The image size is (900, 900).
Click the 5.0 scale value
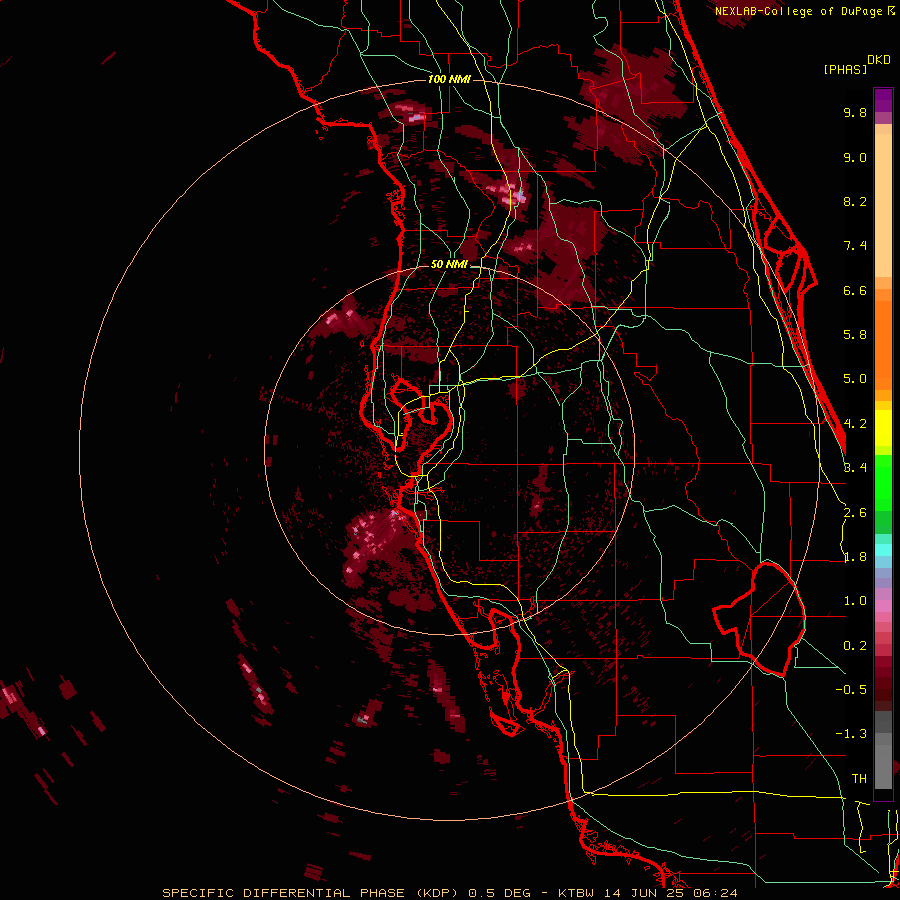tap(855, 379)
